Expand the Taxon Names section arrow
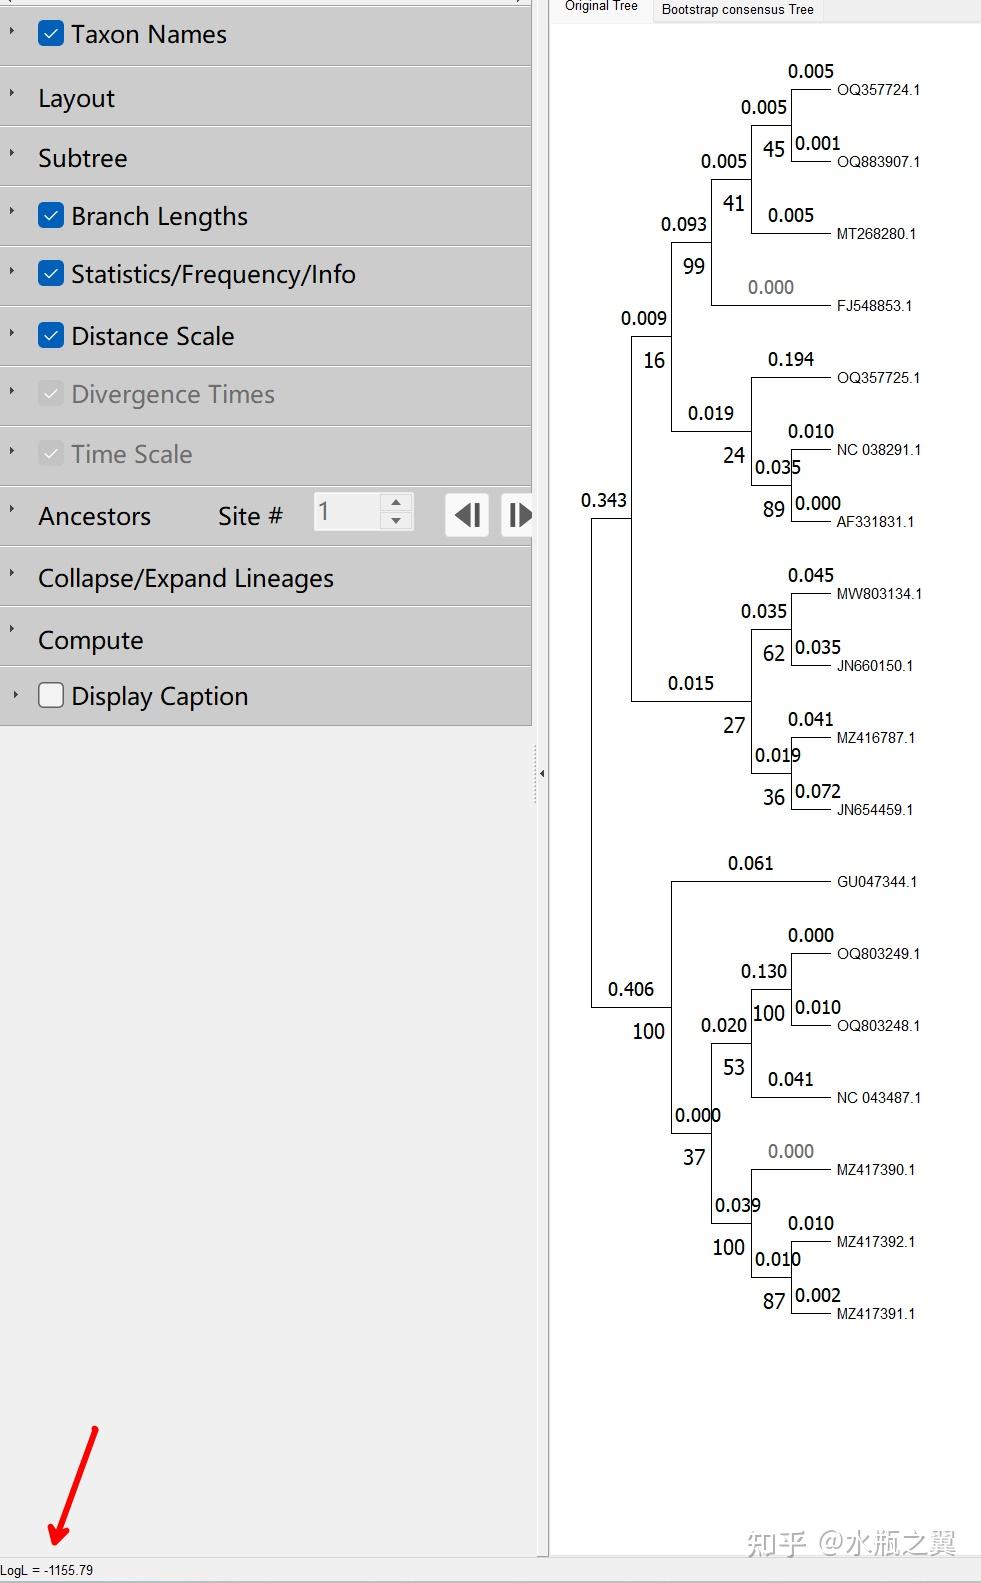The height and width of the screenshot is (1583, 981). tap(12, 31)
